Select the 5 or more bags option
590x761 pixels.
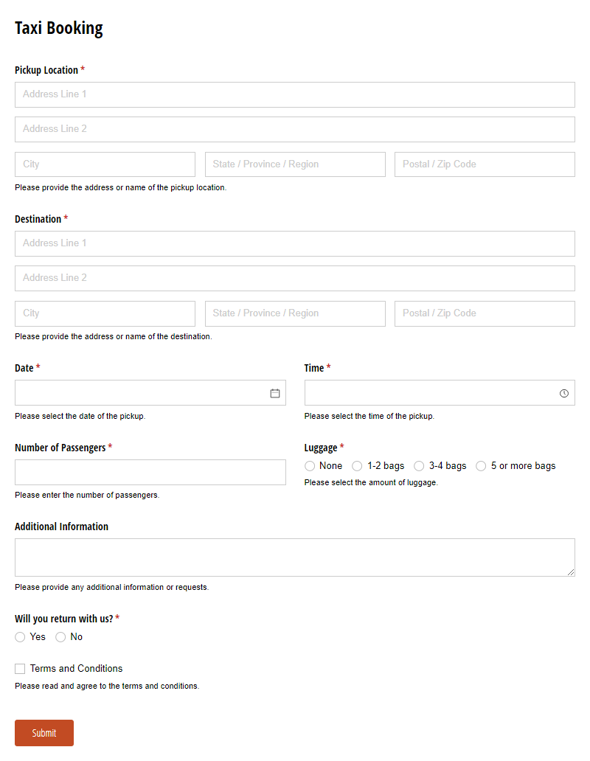[x=481, y=466]
